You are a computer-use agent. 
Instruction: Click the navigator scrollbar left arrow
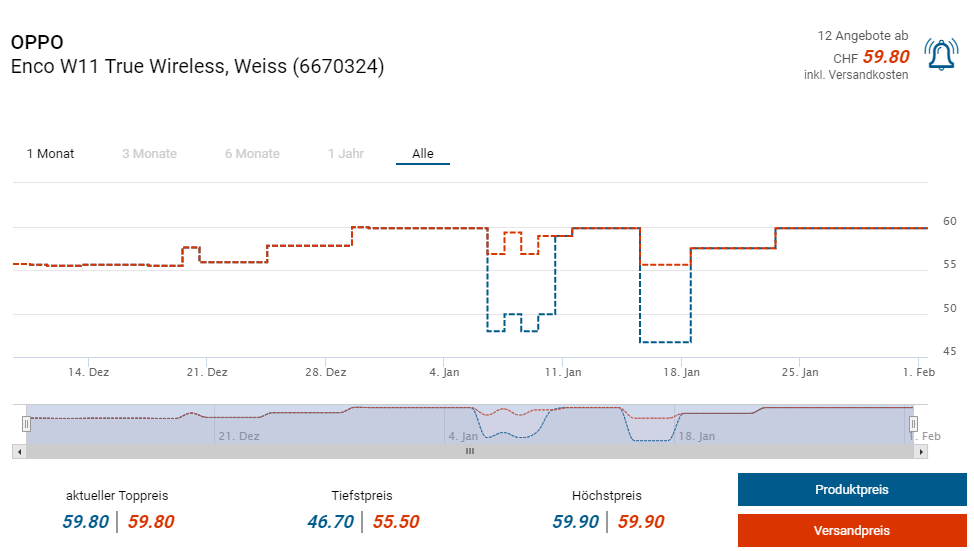coord(17,451)
